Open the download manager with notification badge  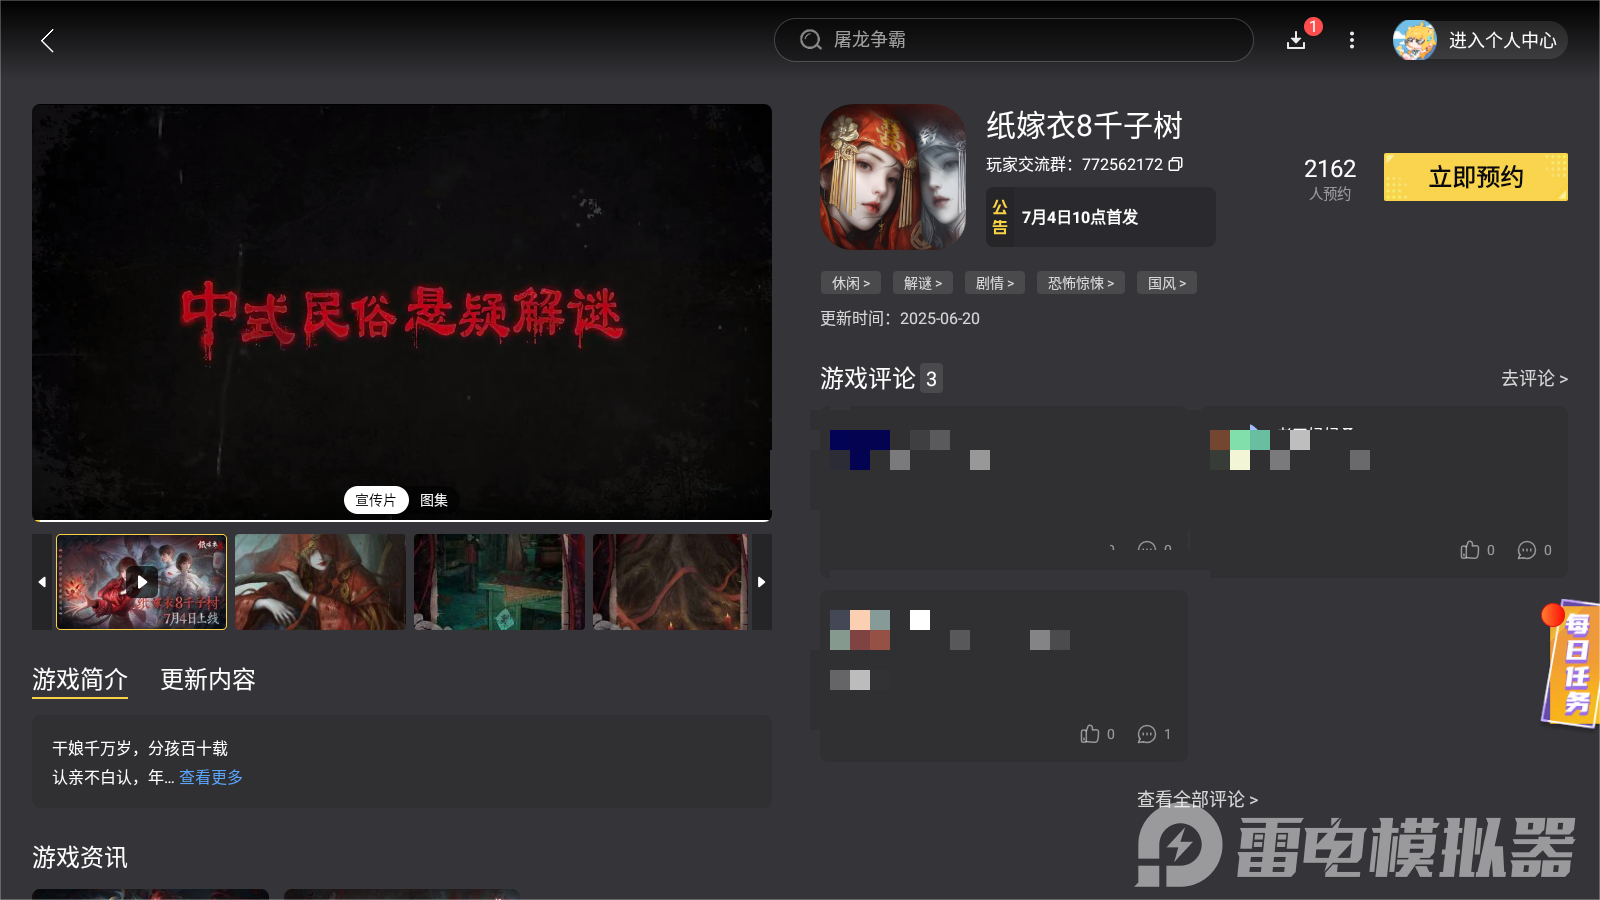pyautogui.click(x=1296, y=41)
